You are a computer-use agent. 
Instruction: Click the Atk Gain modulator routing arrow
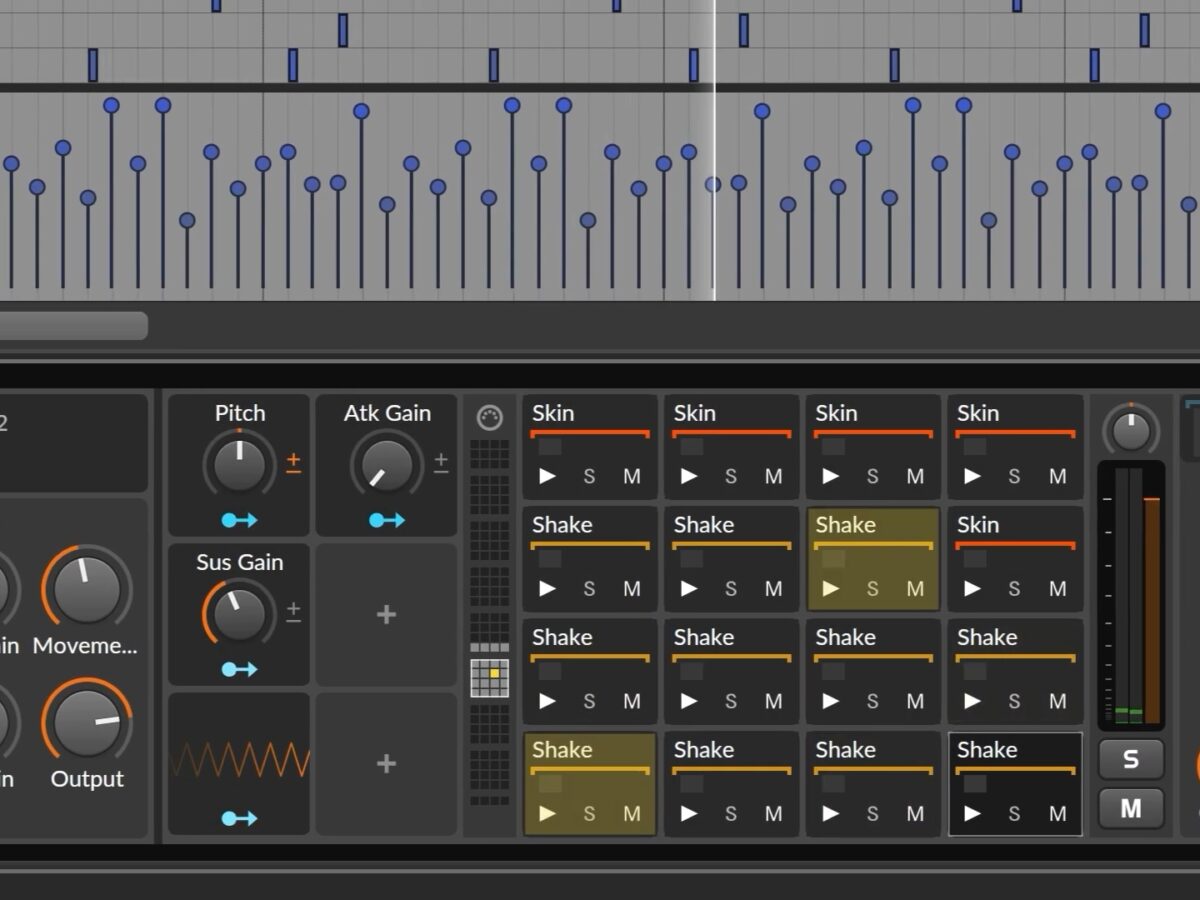387,520
